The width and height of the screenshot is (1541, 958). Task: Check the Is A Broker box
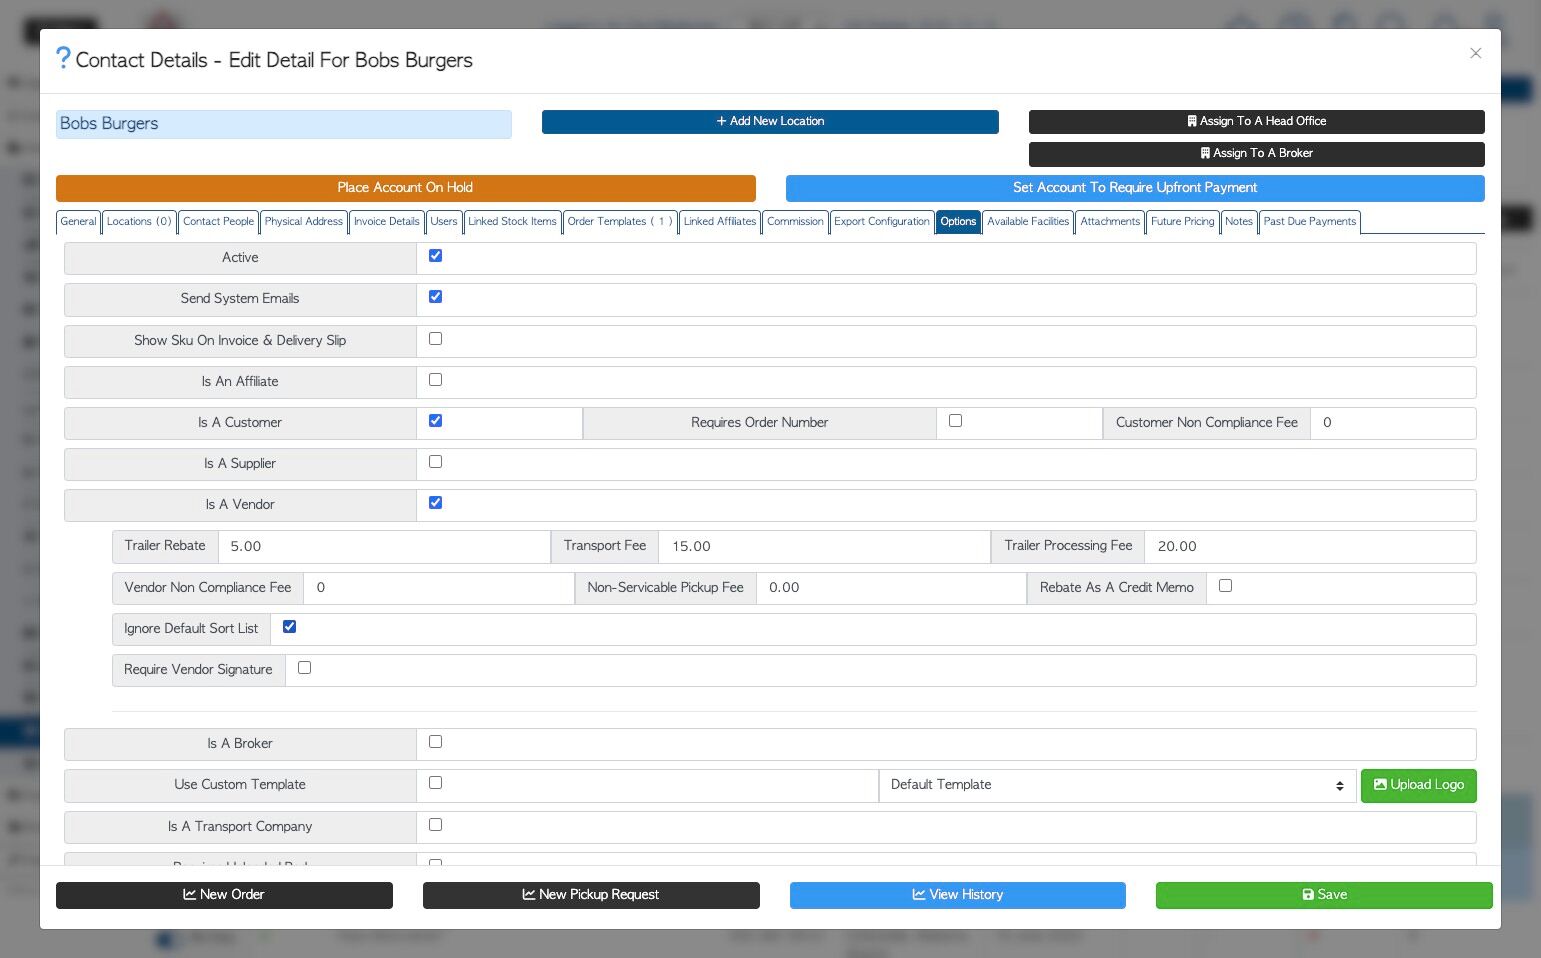click(x=435, y=742)
